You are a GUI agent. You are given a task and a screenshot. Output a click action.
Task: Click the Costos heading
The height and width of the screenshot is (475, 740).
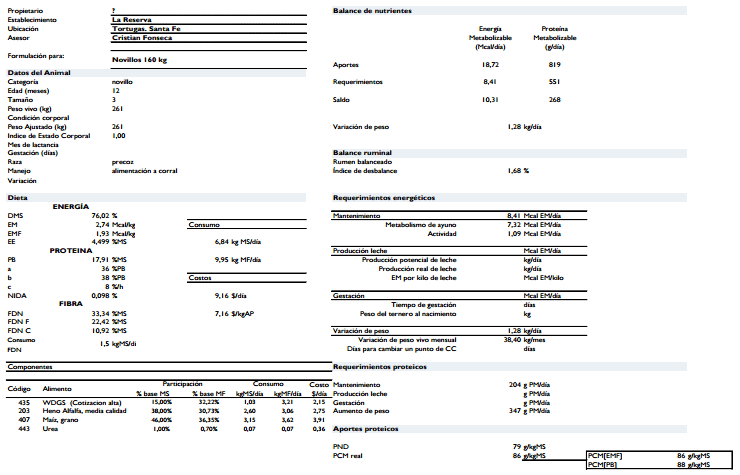pos(200,278)
